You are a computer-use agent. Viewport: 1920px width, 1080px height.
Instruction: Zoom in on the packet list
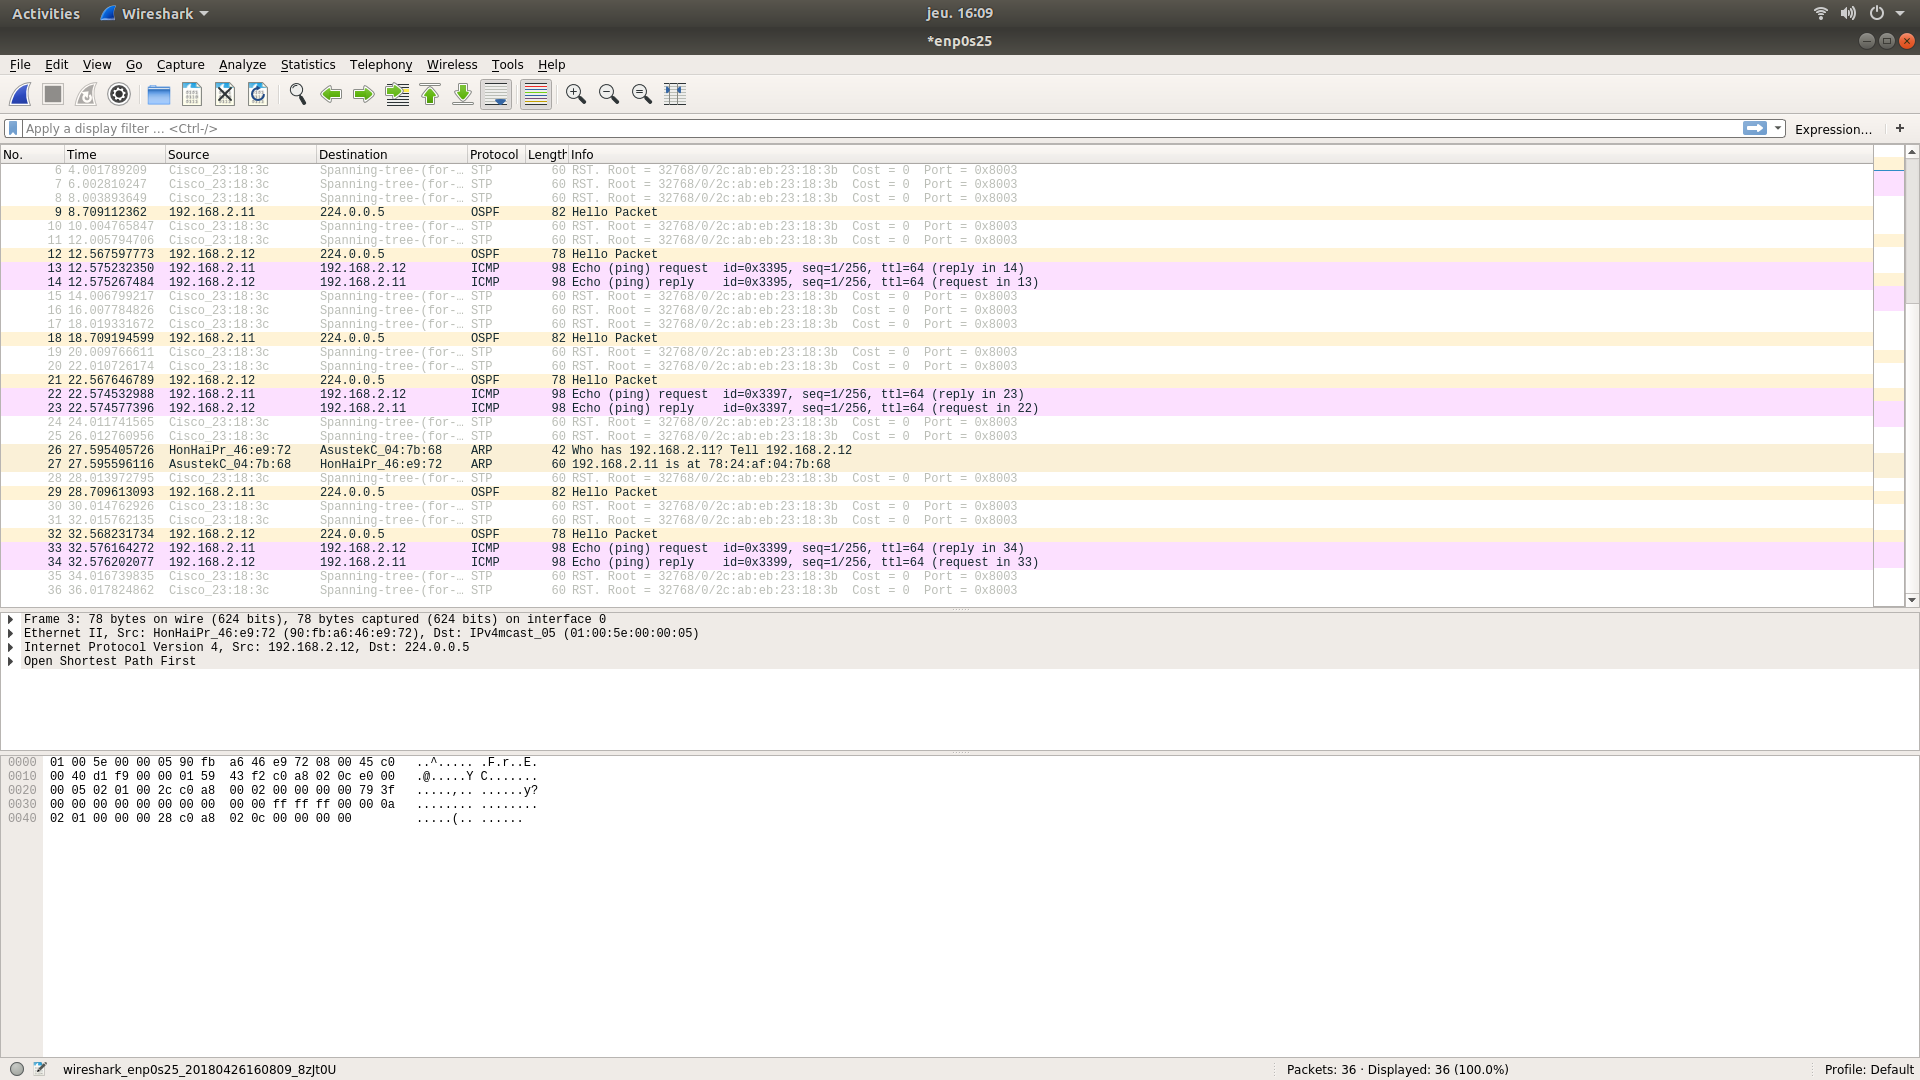pyautogui.click(x=575, y=94)
